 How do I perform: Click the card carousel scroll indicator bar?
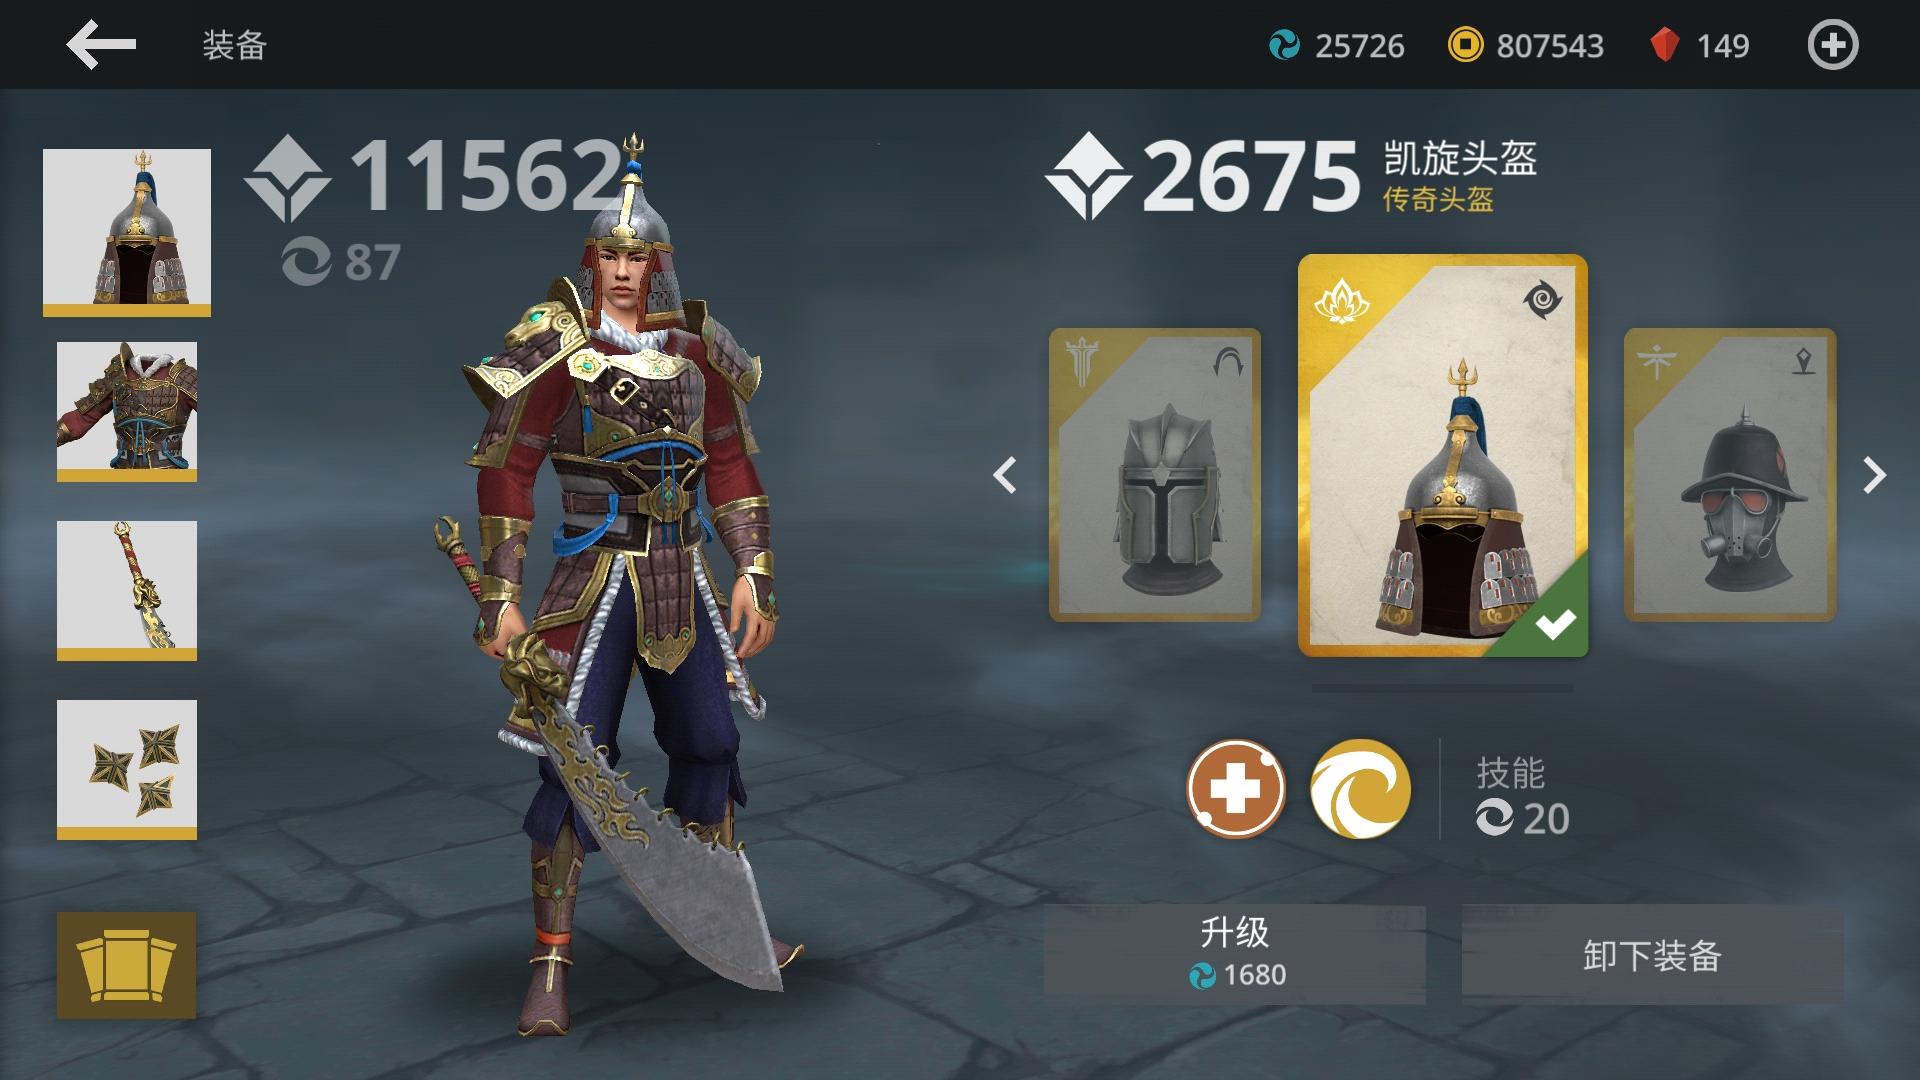[x=1442, y=688]
